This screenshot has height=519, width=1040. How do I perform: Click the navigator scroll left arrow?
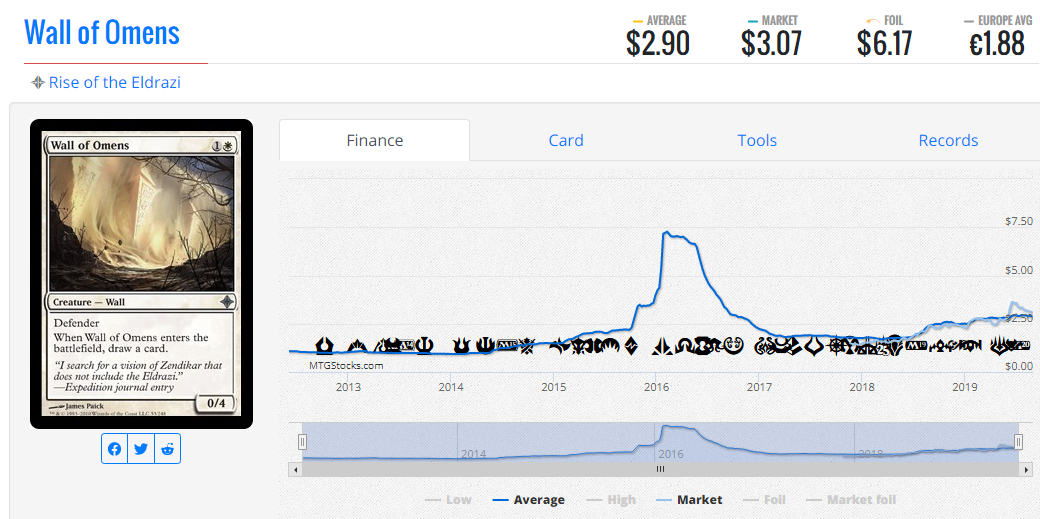[295, 469]
